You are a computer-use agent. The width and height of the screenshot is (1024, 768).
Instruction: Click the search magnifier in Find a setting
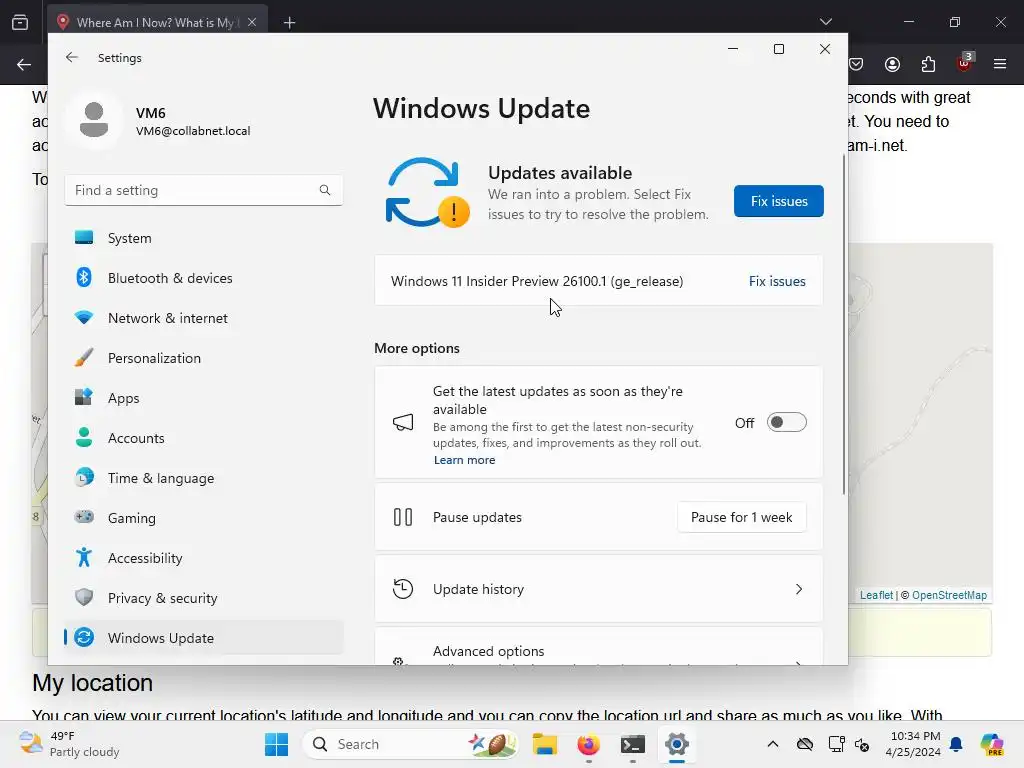tap(325, 190)
